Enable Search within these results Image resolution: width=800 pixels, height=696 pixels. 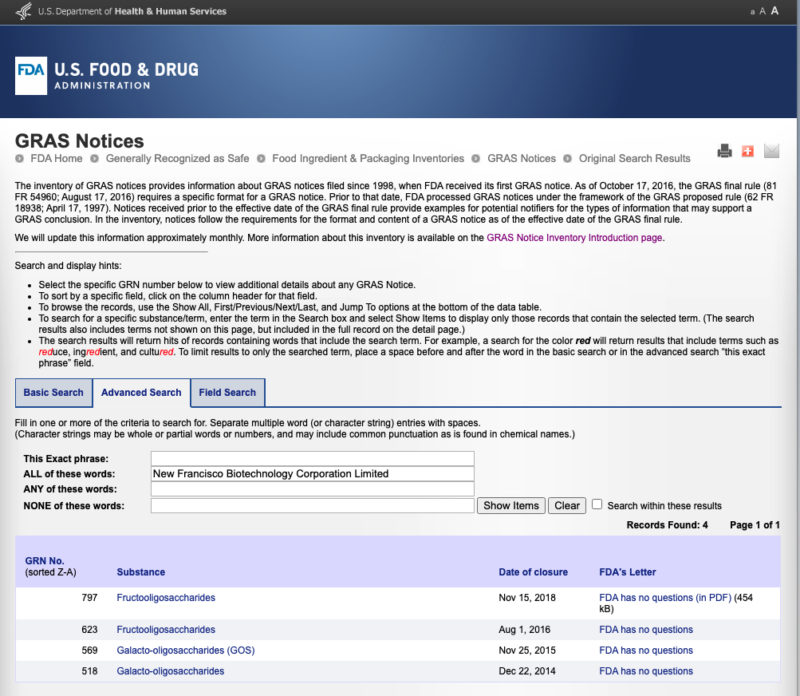(x=595, y=505)
